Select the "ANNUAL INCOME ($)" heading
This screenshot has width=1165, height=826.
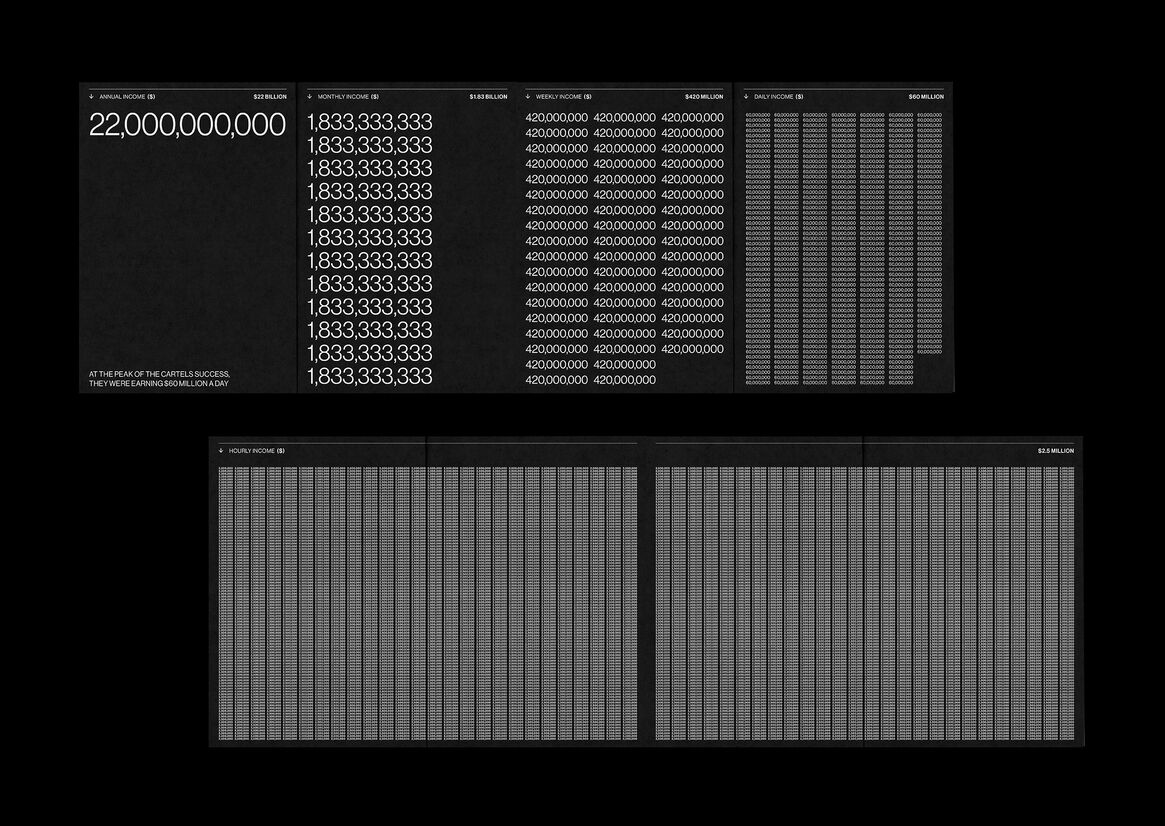(x=127, y=97)
